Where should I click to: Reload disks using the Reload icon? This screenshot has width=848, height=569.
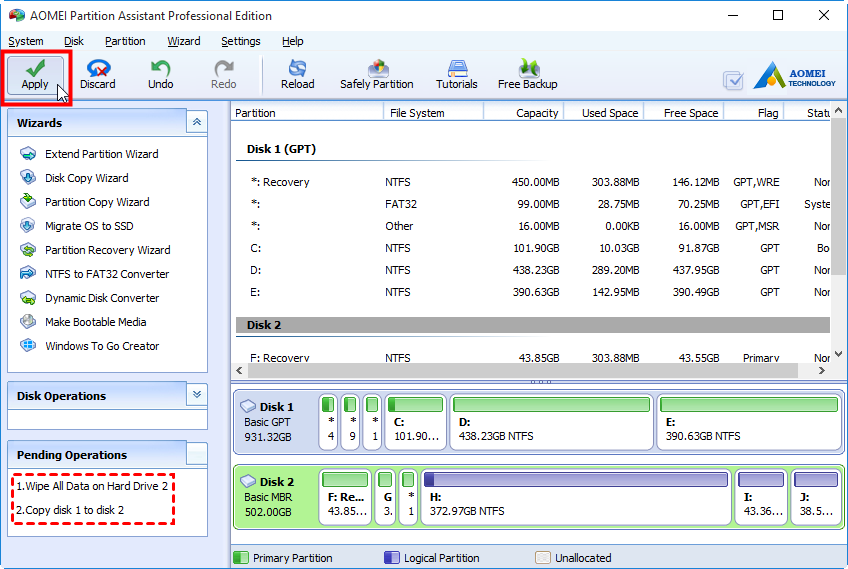[297, 75]
